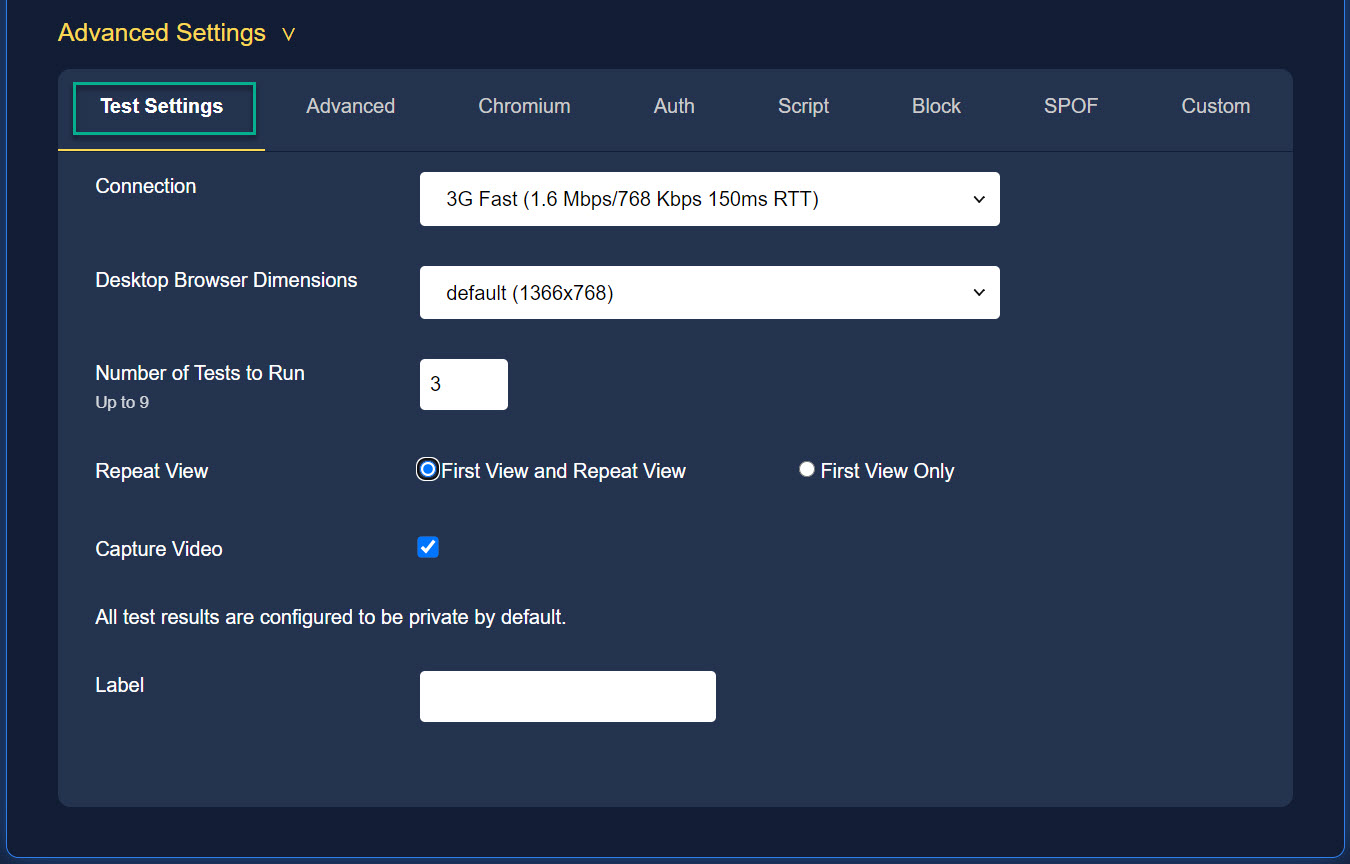Uncheck the Capture Video checkbox

click(427, 547)
